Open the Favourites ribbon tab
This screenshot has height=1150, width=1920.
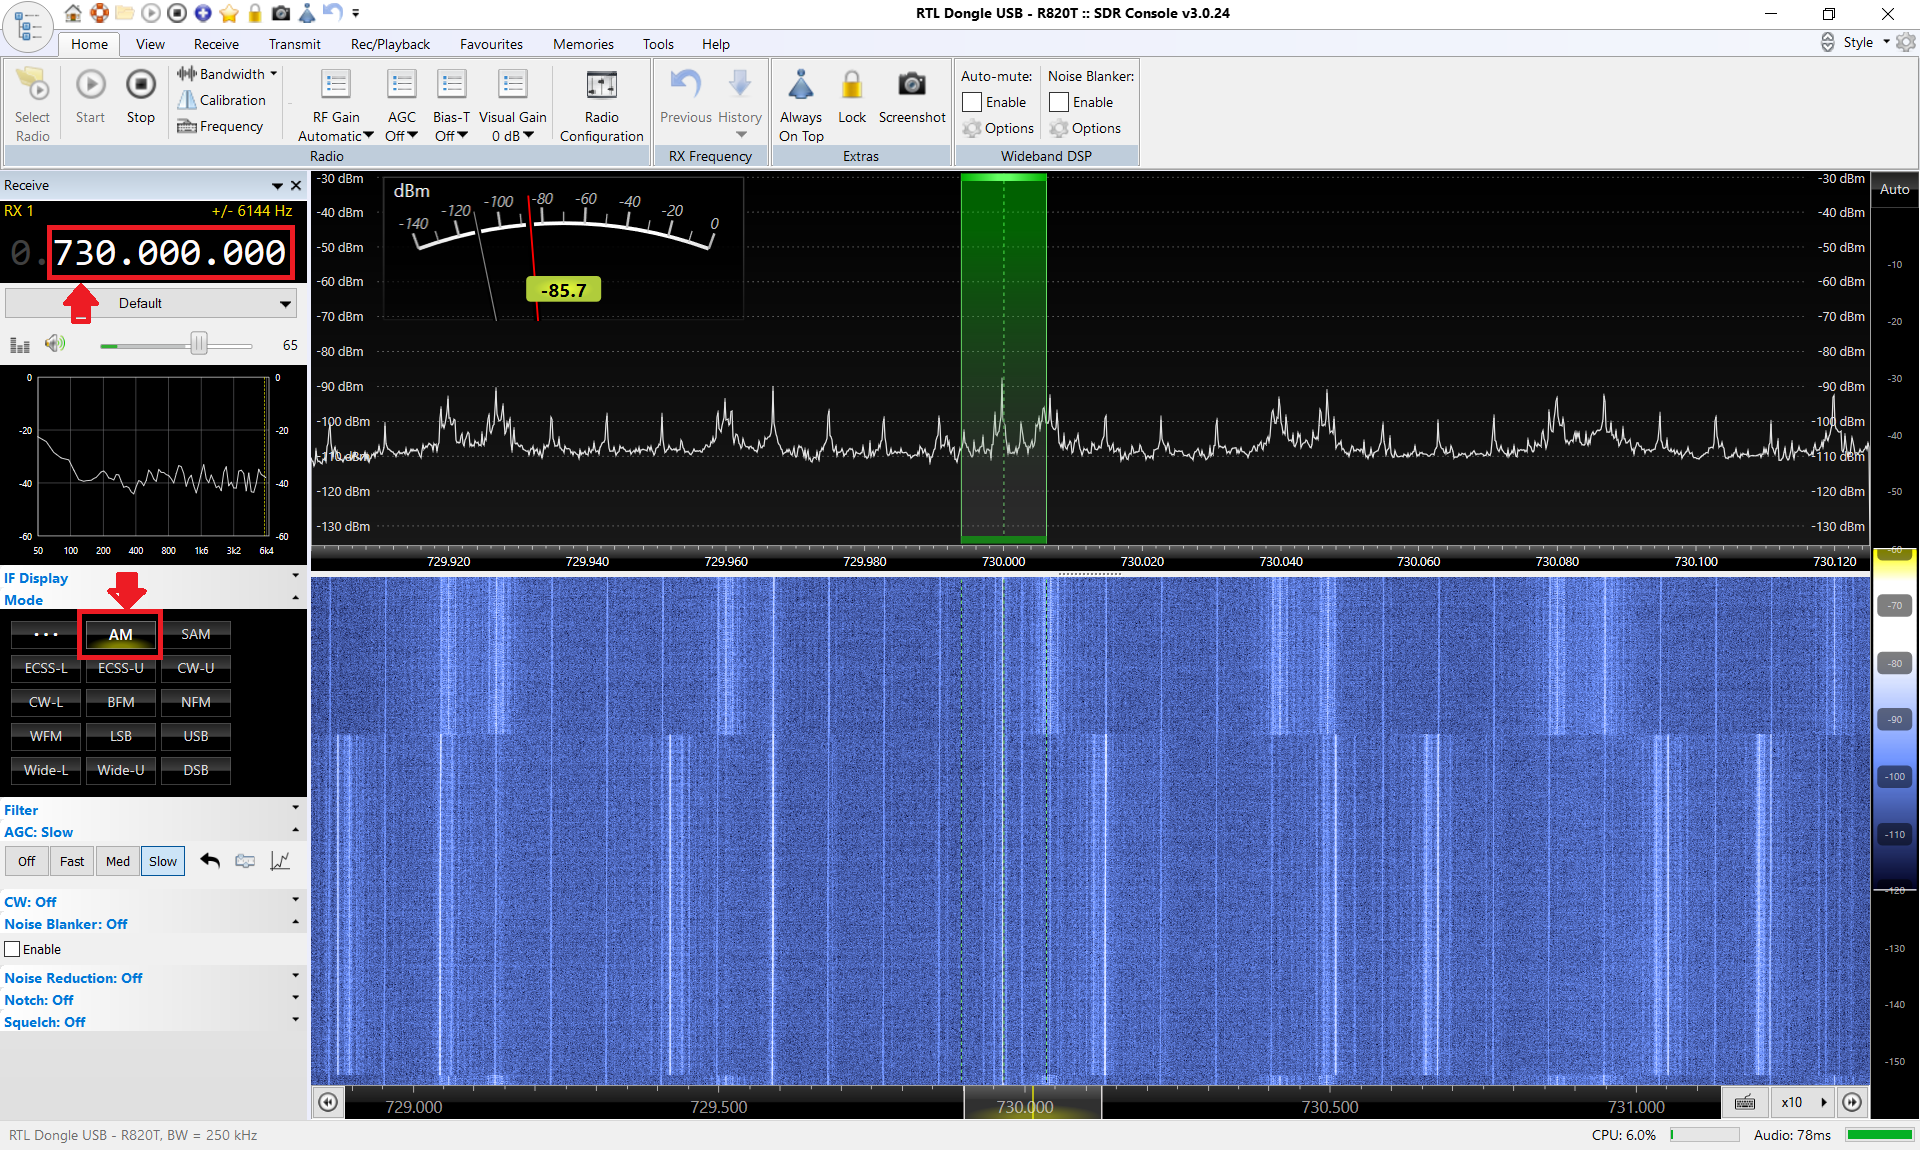click(491, 44)
